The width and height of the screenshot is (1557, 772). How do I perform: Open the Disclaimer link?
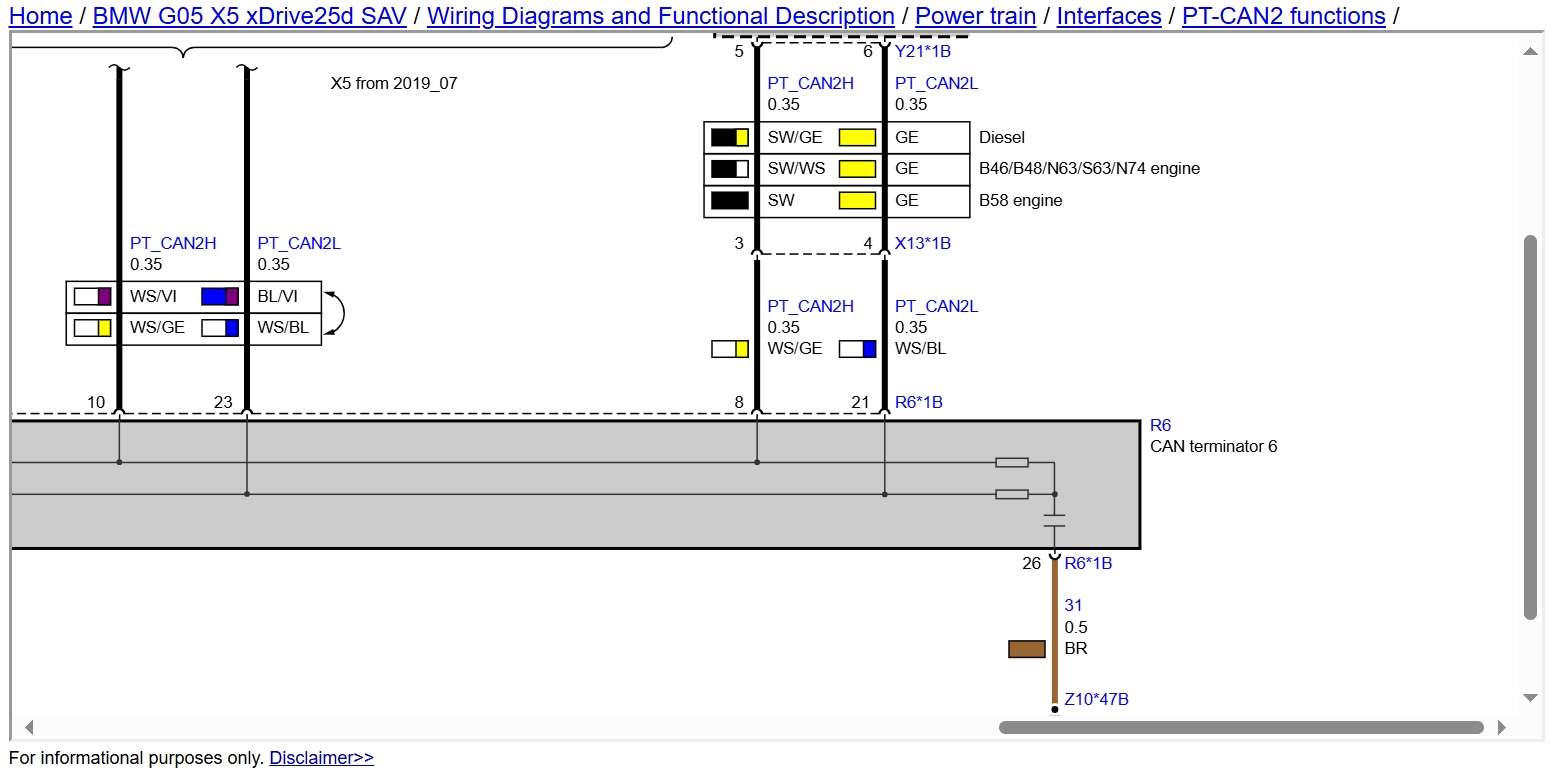[322, 758]
